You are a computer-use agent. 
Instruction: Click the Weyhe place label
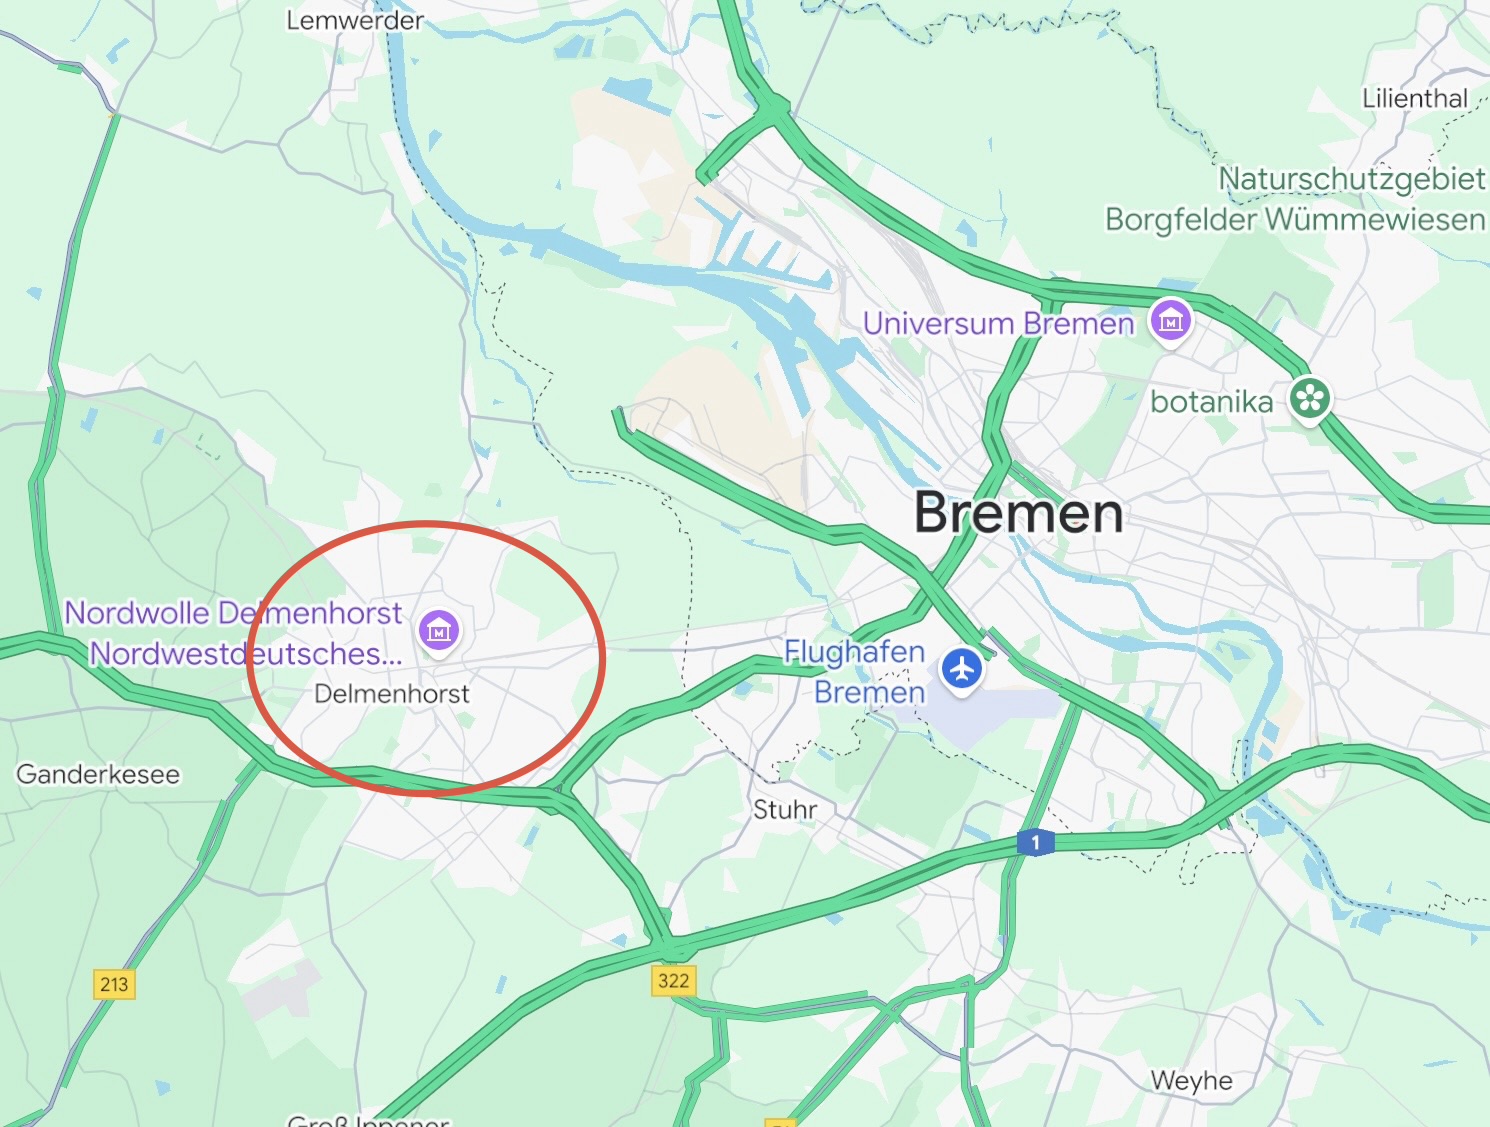pyautogui.click(x=1191, y=1081)
